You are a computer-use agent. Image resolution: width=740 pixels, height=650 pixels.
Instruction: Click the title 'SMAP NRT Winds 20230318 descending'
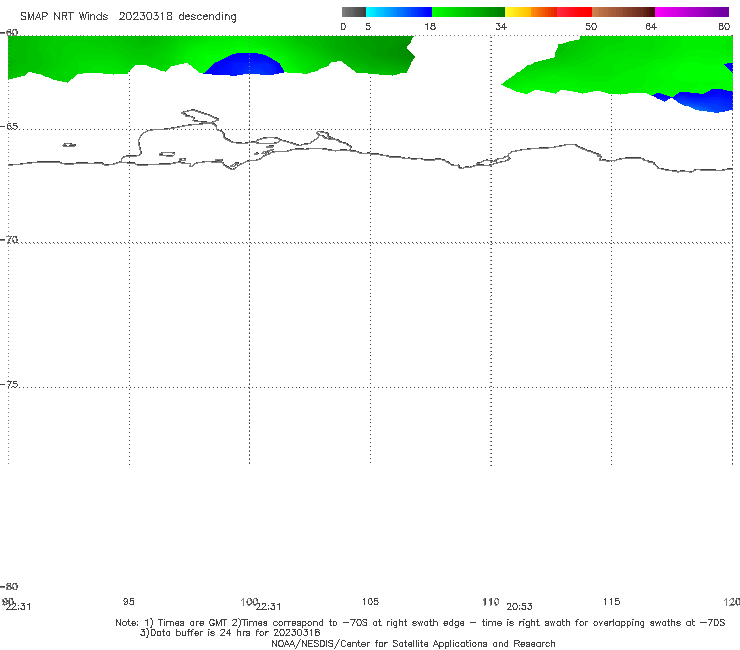coord(128,17)
